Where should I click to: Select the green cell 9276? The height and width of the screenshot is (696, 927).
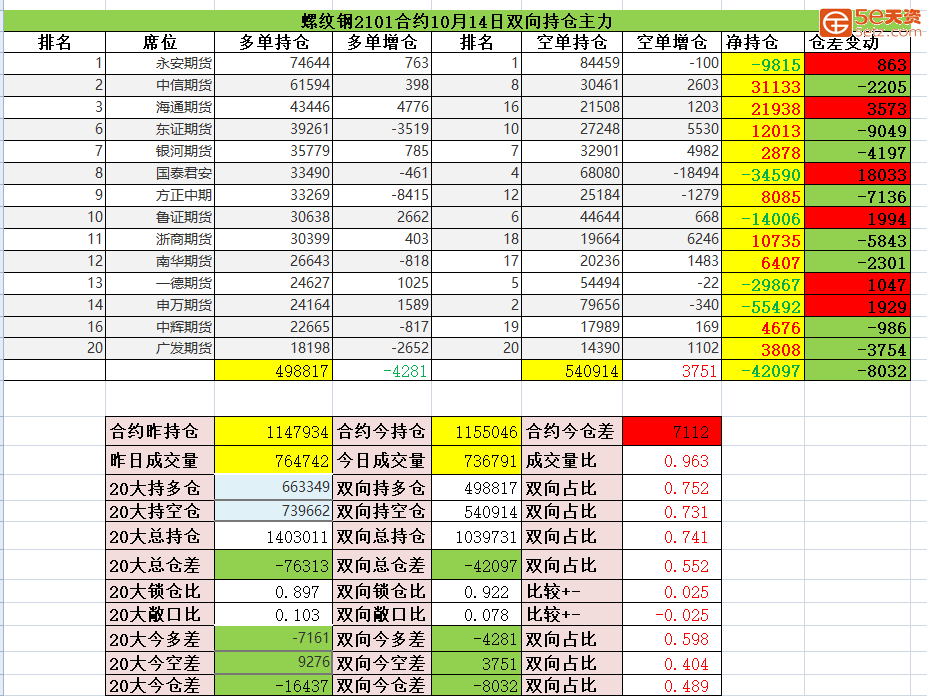coord(273,662)
